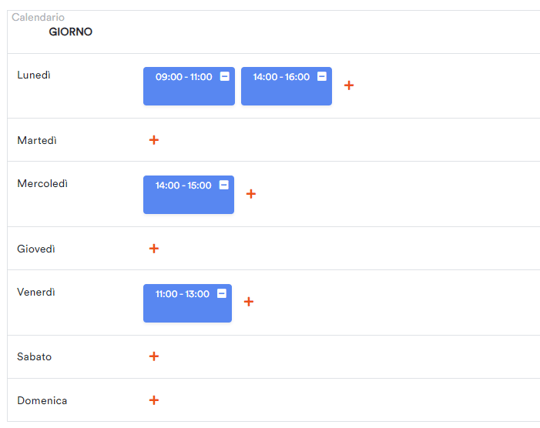This screenshot has height=428, width=540.
Task: Add a new time slot for Lunedì
Action: point(349,85)
